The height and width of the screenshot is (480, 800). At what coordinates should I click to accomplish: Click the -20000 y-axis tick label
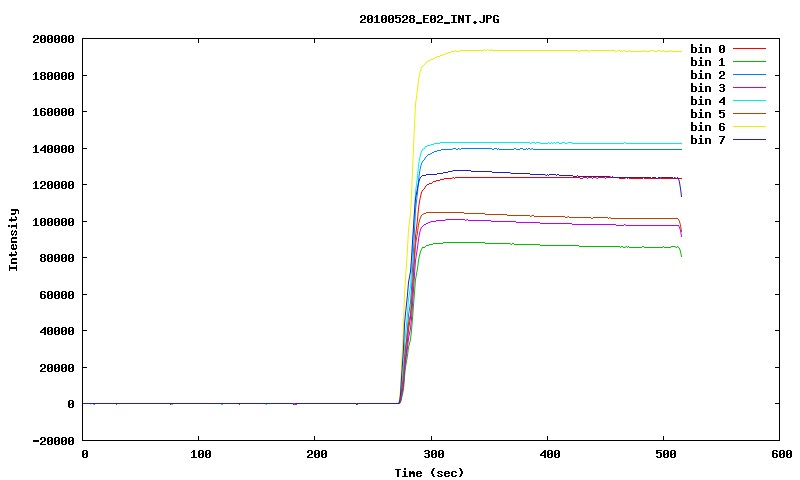(53, 441)
